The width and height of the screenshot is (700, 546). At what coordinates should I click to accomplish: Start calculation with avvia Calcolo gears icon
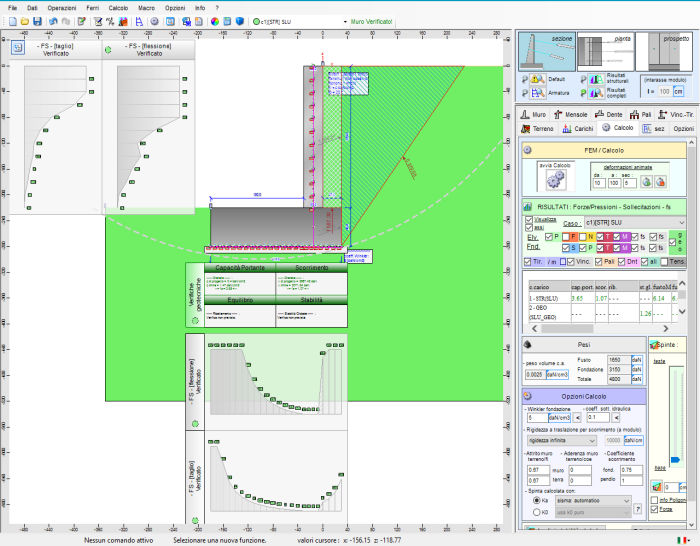click(x=556, y=180)
